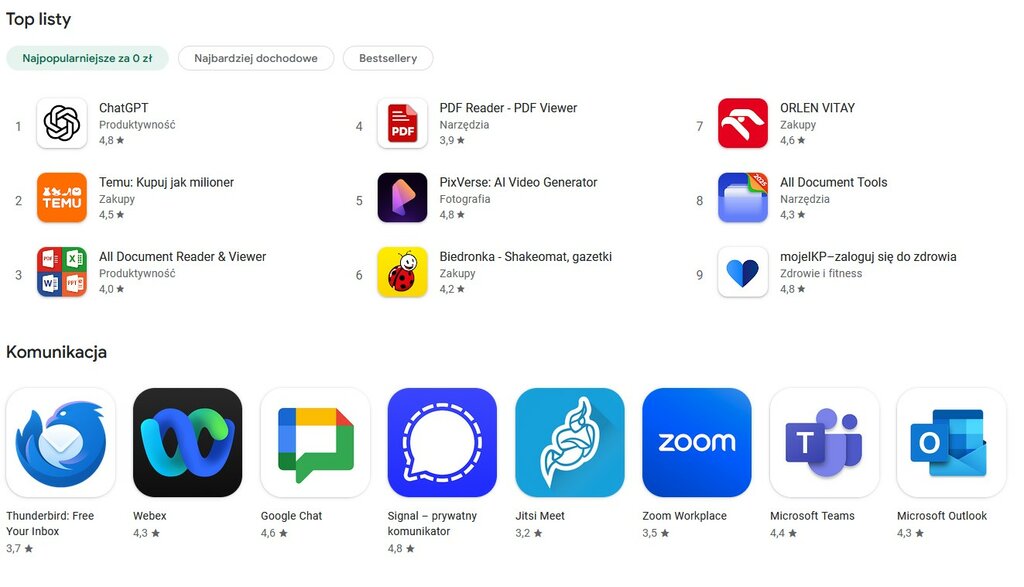The image size is (1024, 587).
Task: Select Najpopularniejsze za 0 zł tab
Action: [x=88, y=58]
